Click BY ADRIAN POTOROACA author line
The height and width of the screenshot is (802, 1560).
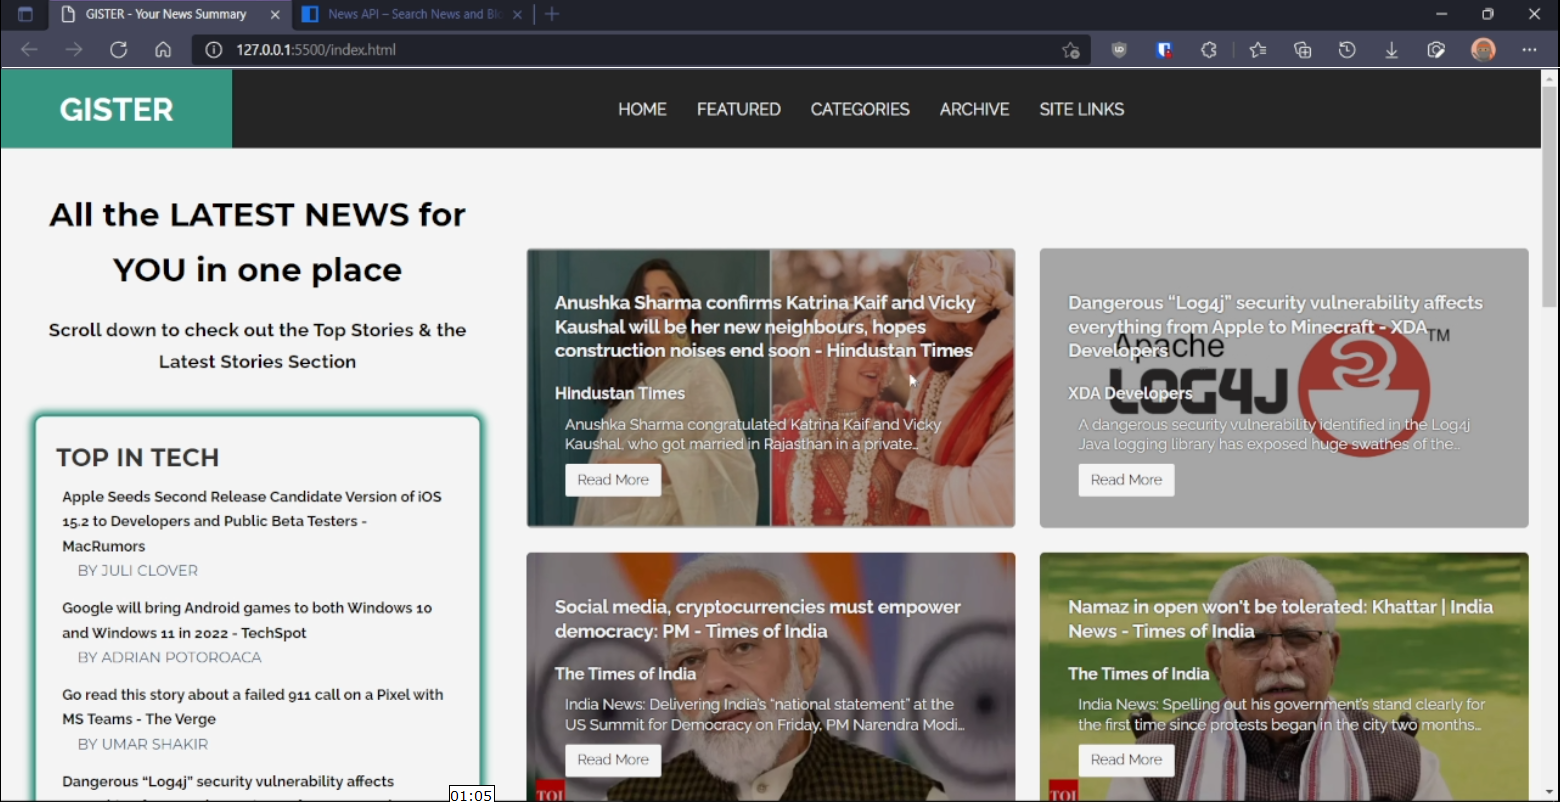[170, 658]
